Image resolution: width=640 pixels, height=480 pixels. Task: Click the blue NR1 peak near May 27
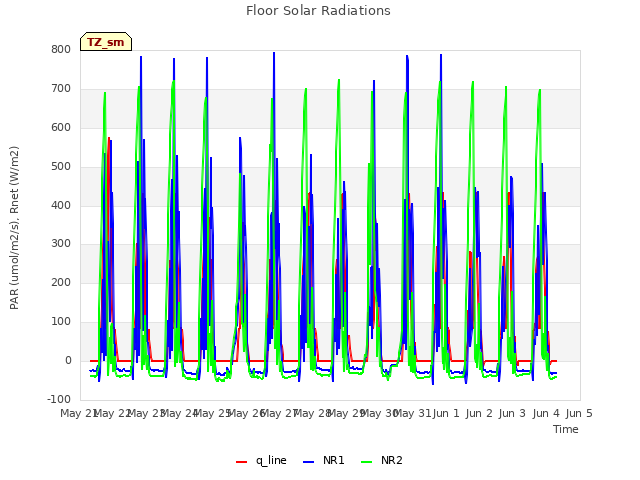tap(274, 53)
